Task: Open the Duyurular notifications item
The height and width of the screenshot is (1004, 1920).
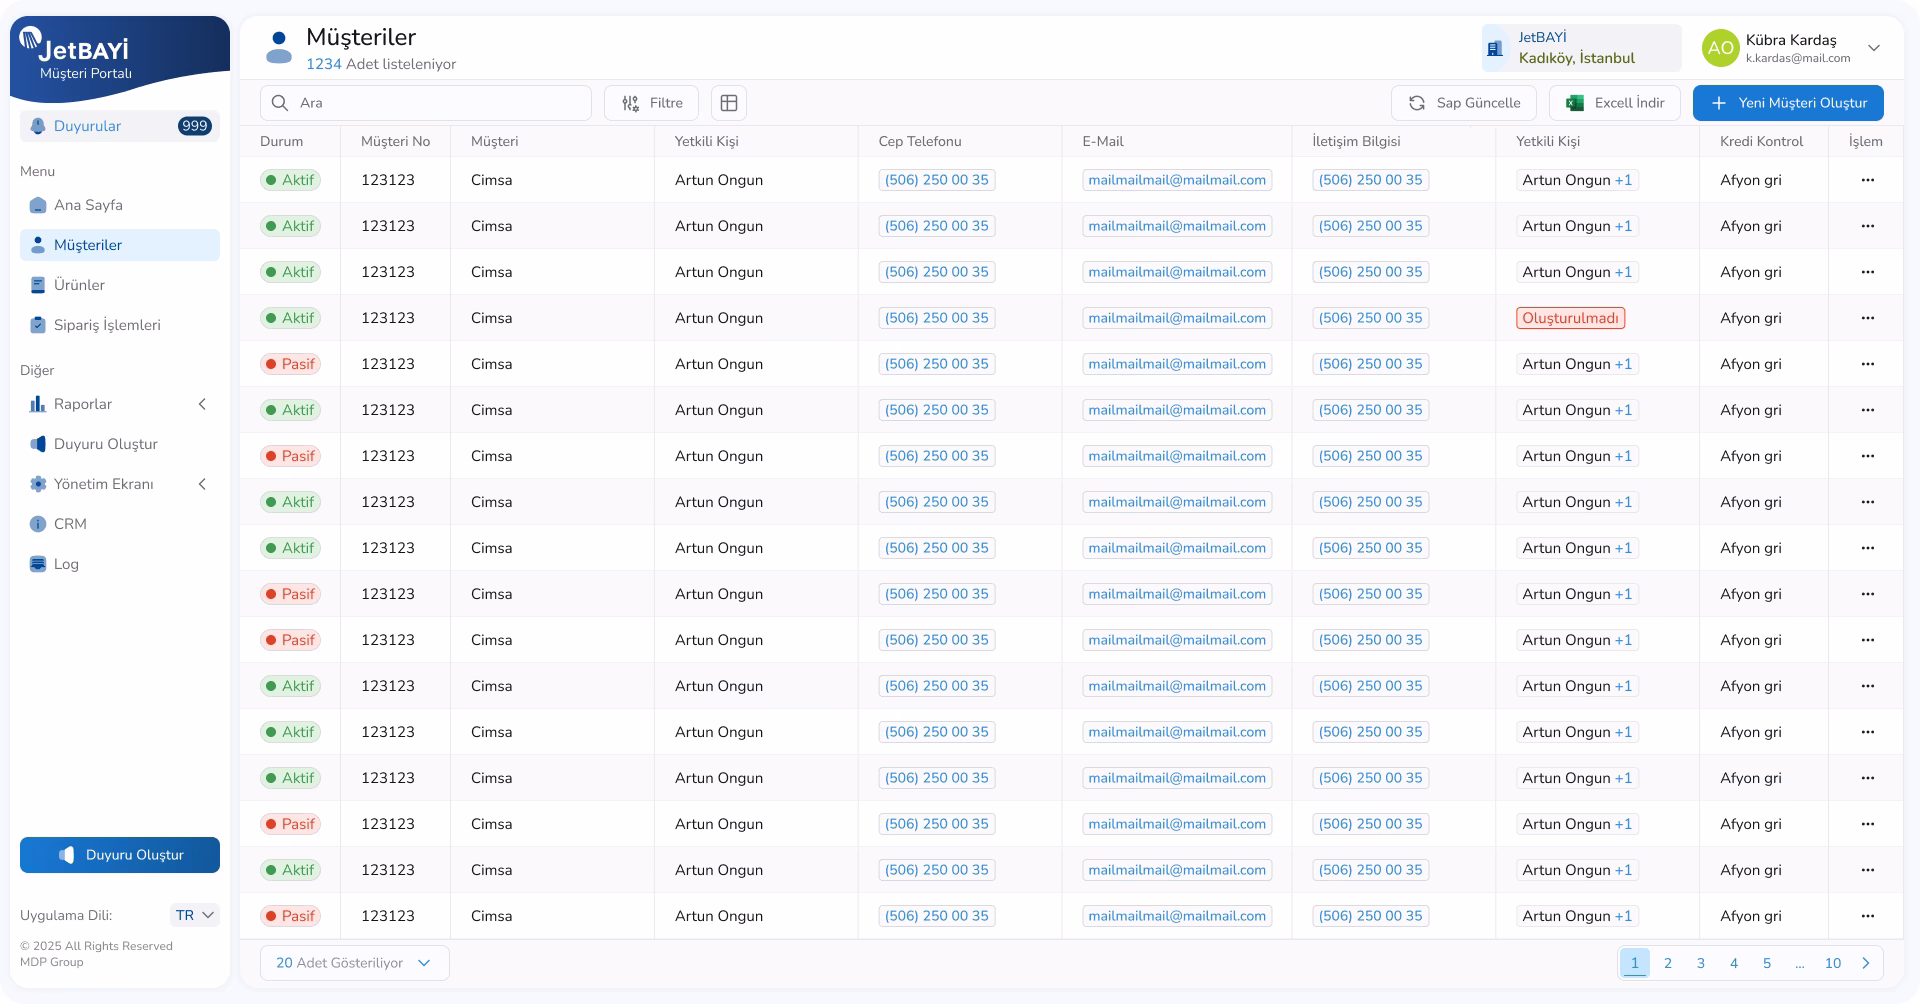Action: coord(119,126)
